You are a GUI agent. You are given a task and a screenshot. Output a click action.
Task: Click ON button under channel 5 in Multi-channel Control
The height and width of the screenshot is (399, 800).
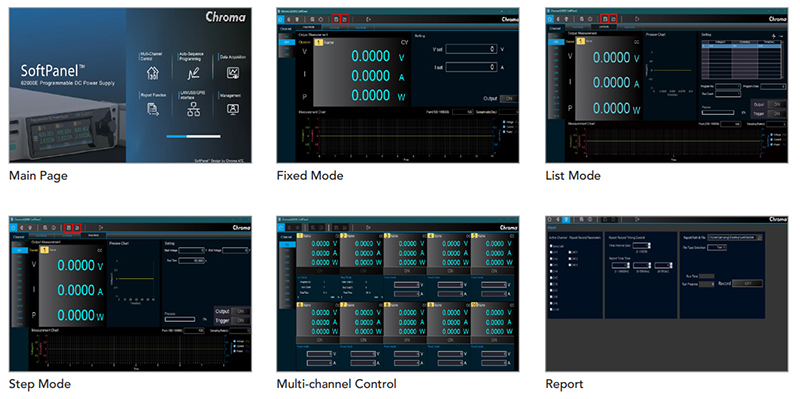(x=493, y=271)
